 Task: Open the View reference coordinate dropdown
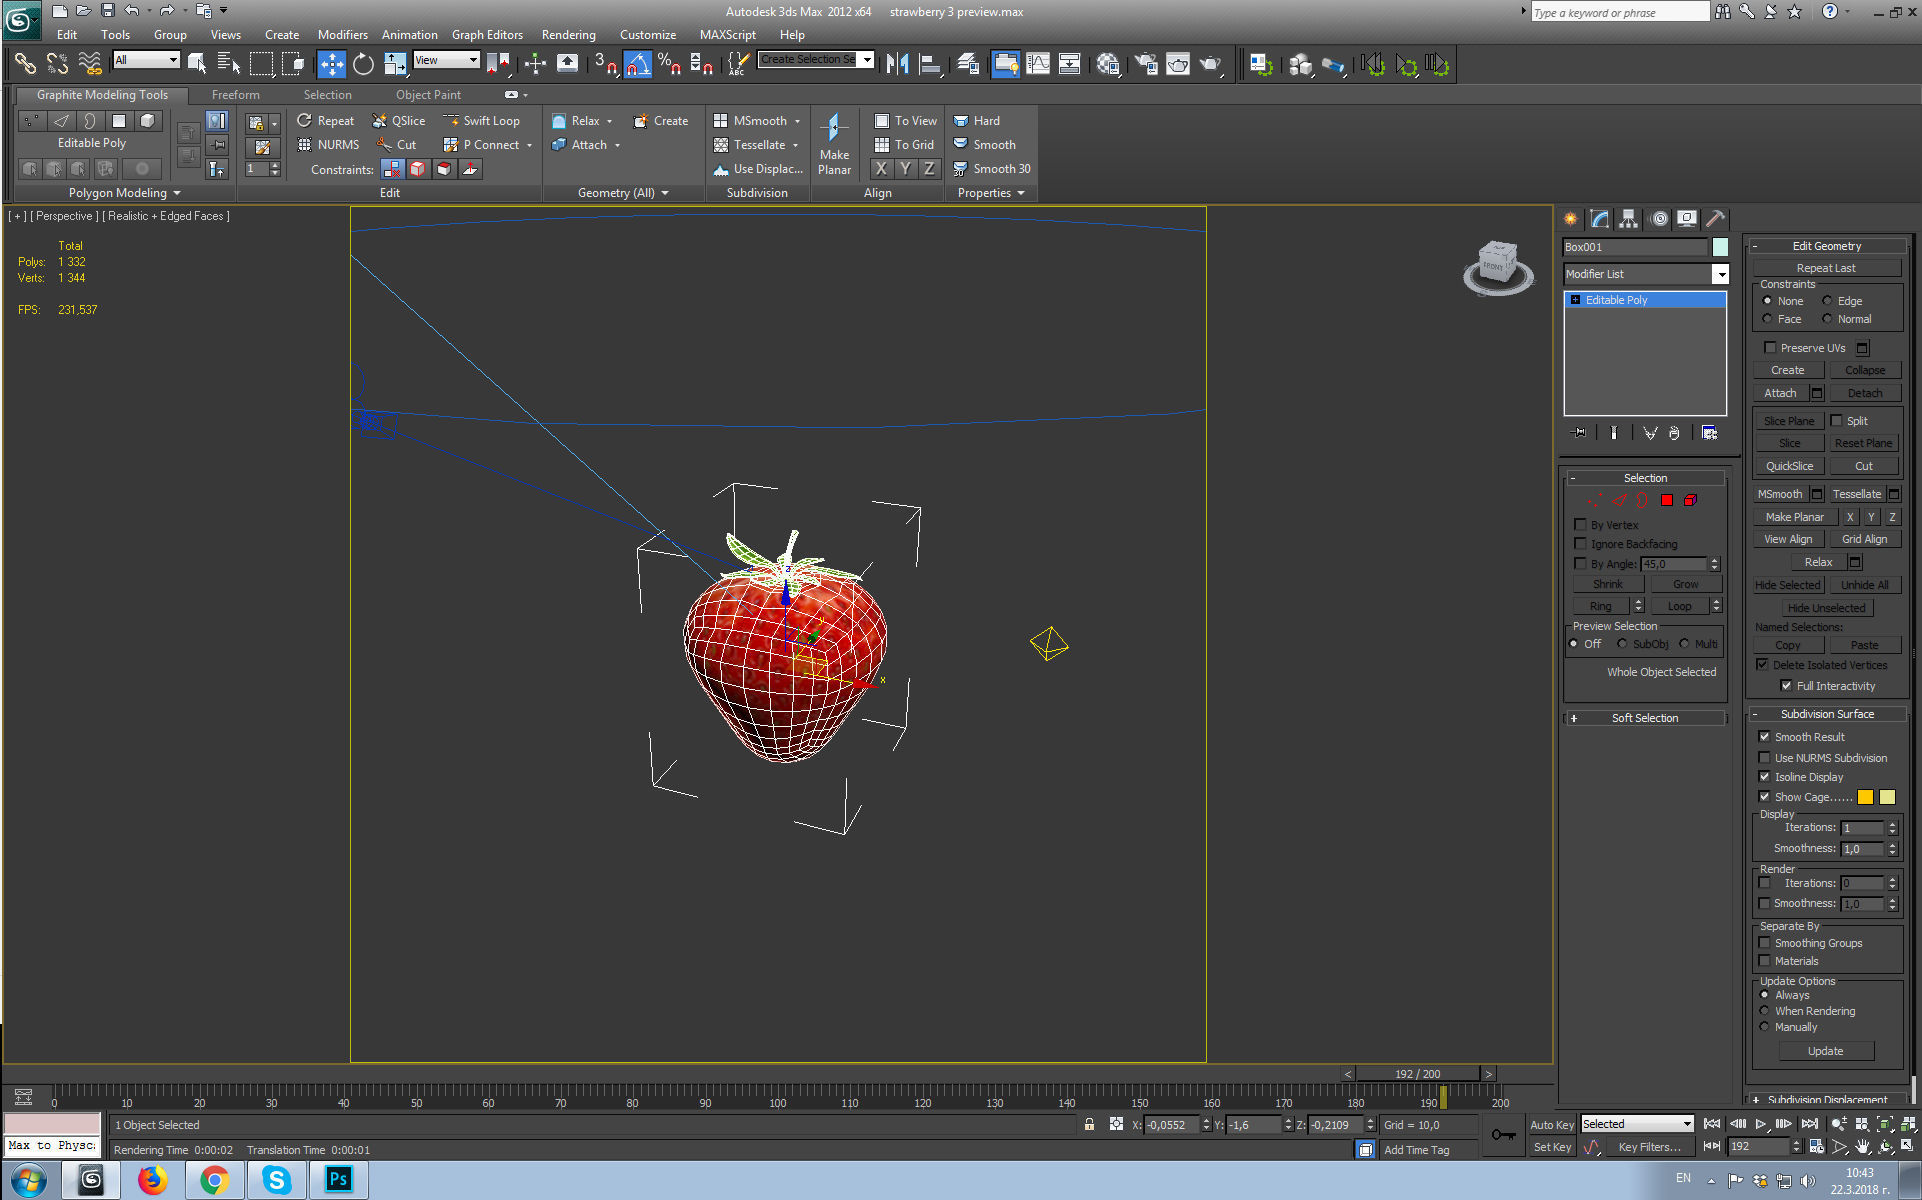pyautogui.click(x=473, y=60)
